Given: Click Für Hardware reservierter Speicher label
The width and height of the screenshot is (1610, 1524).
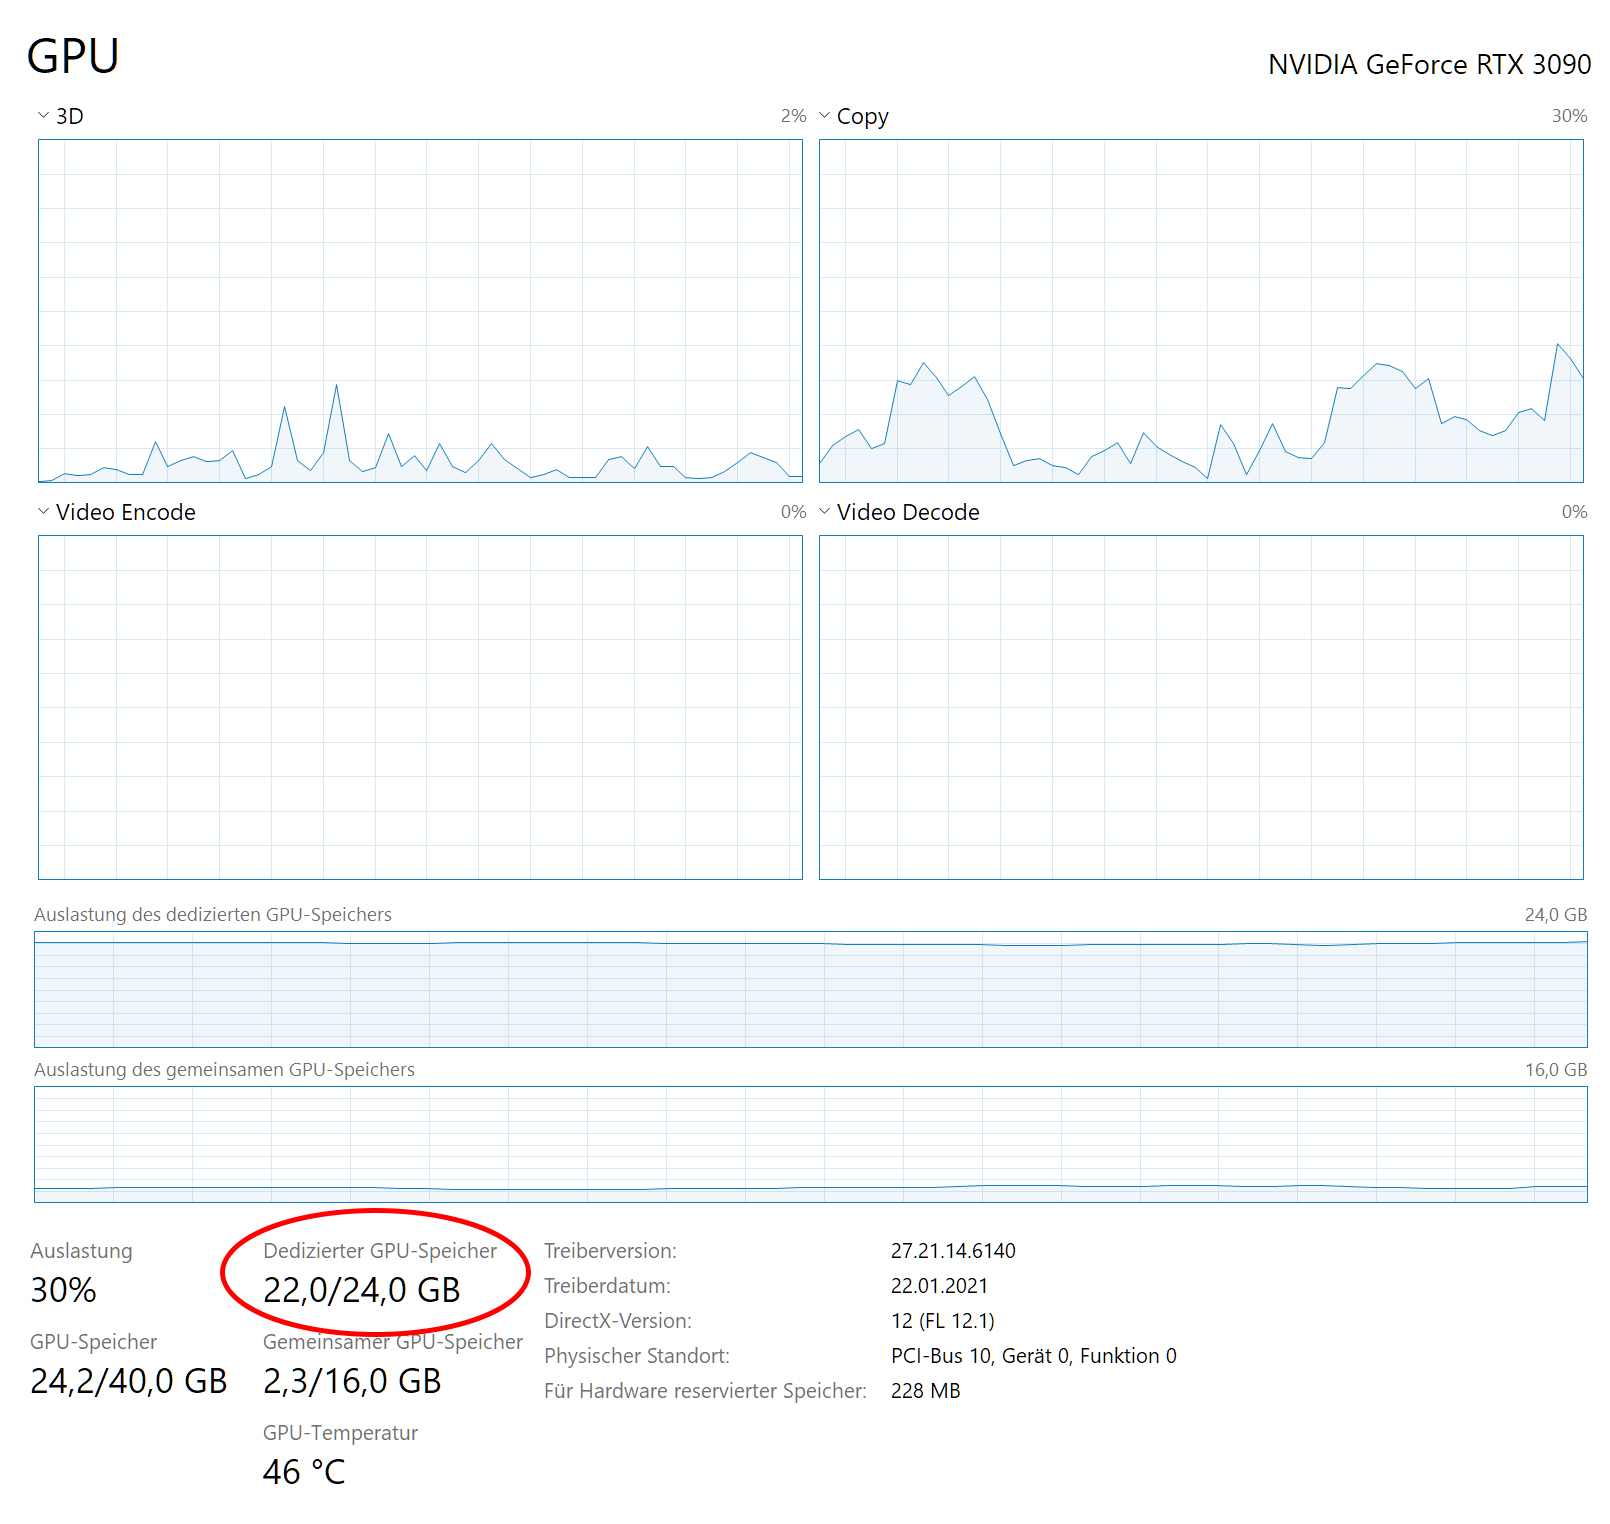Looking at the screenshot, I should coord(705,1391).
